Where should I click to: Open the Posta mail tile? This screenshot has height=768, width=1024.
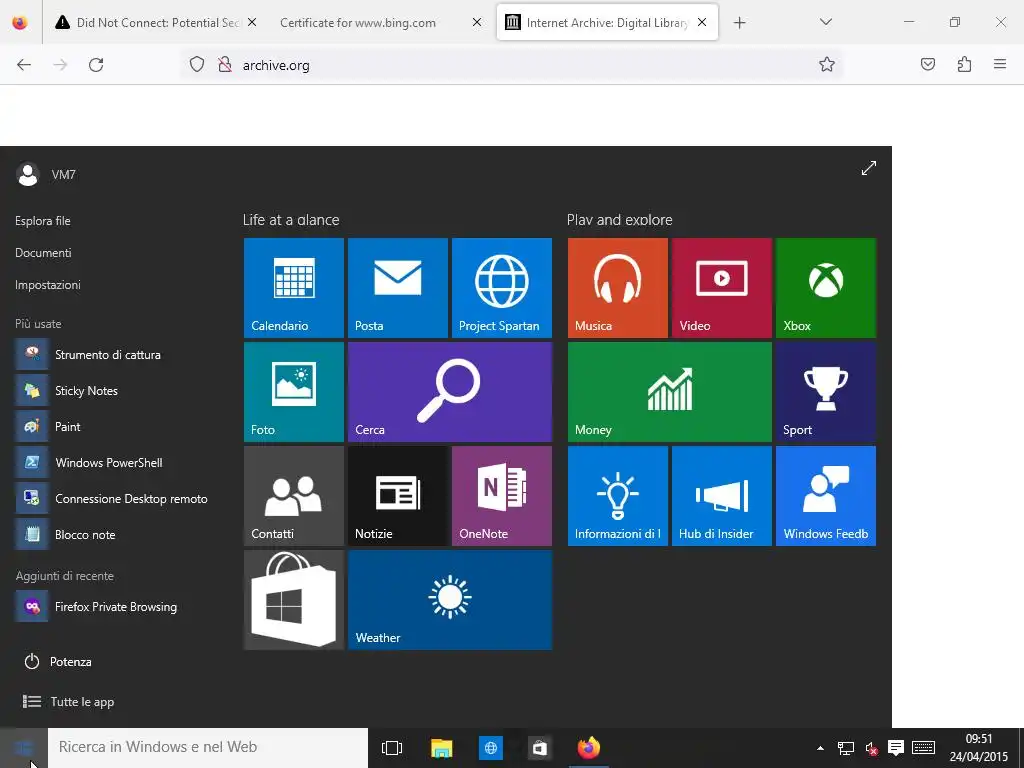(x=397, y=287)
